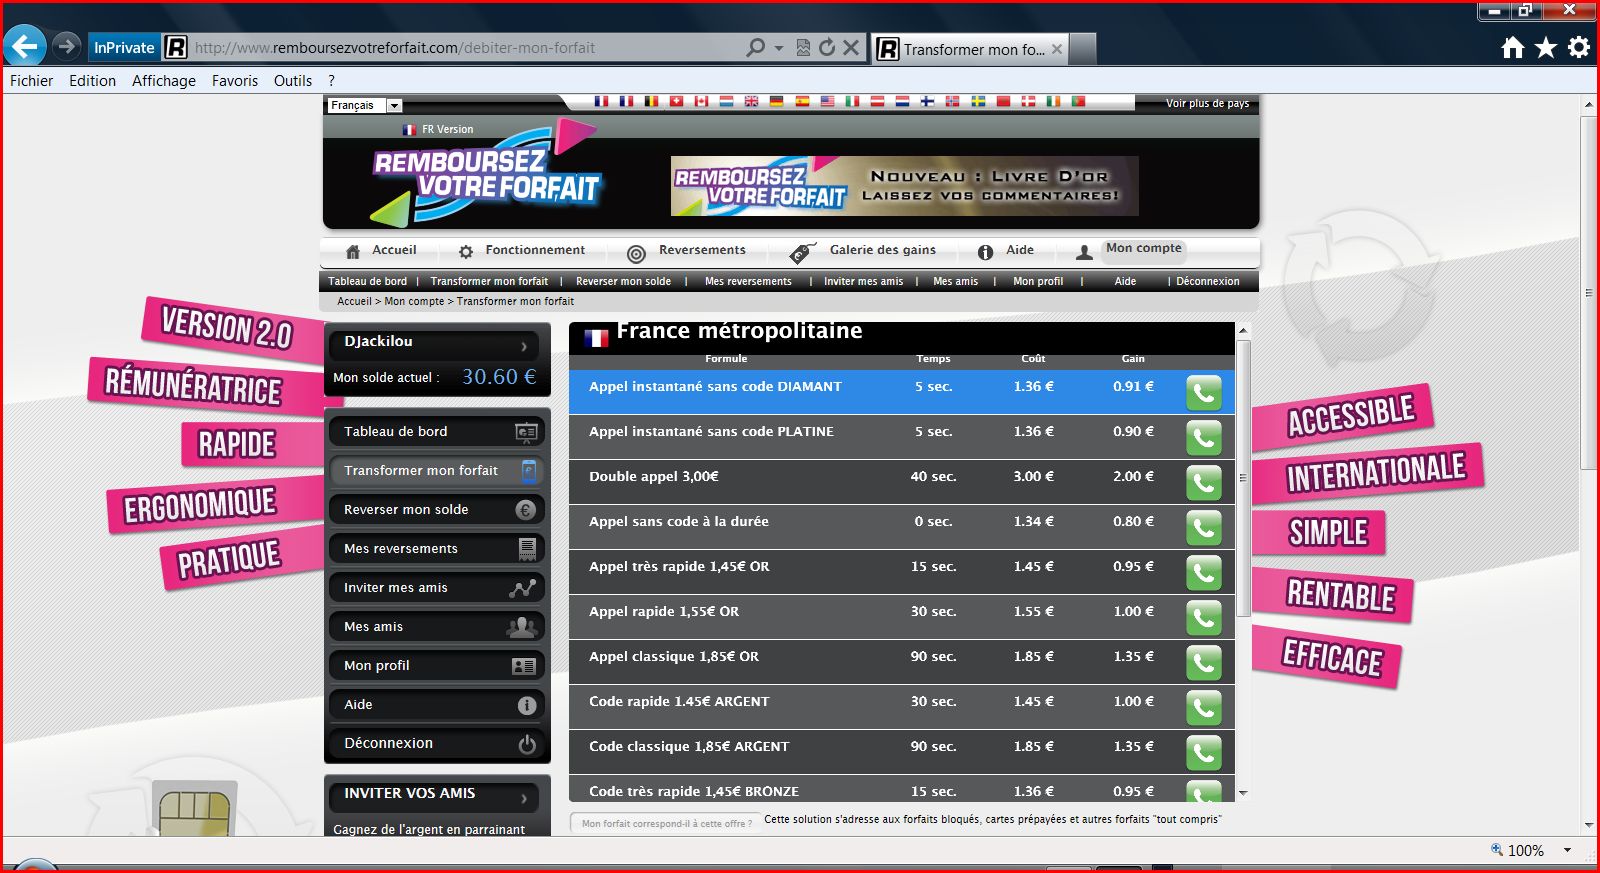Screen dimensions: 1600x873
Task: Click Tableau de bord sidebar button
Action: pos(436,432)
